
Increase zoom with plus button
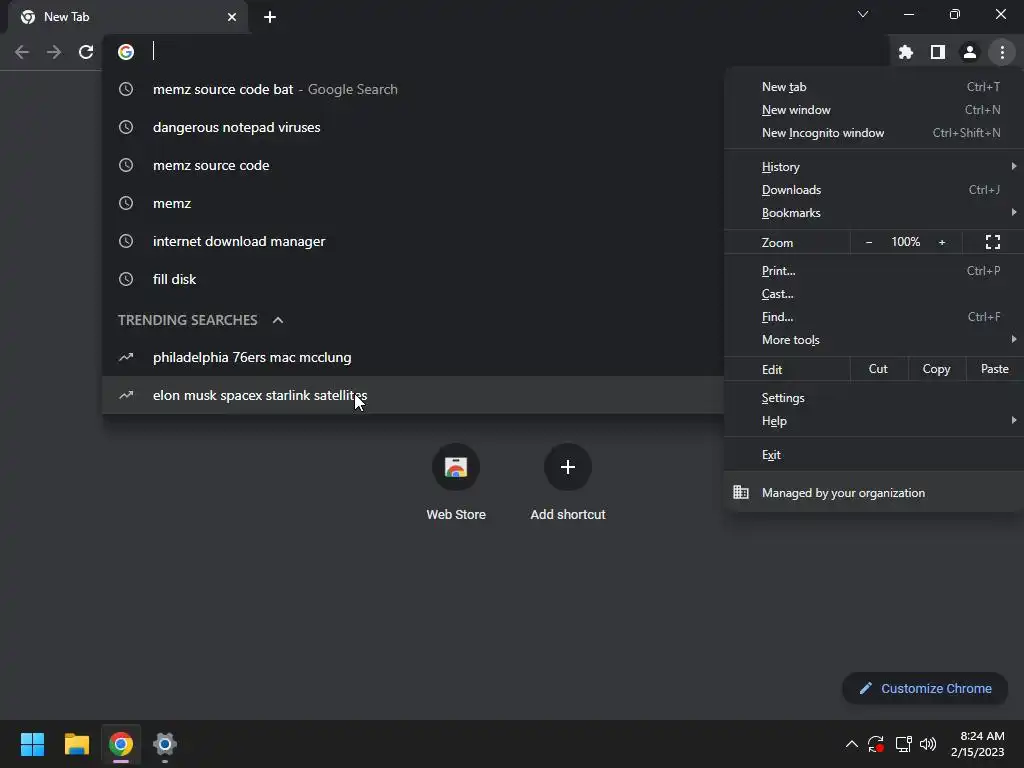942,242
